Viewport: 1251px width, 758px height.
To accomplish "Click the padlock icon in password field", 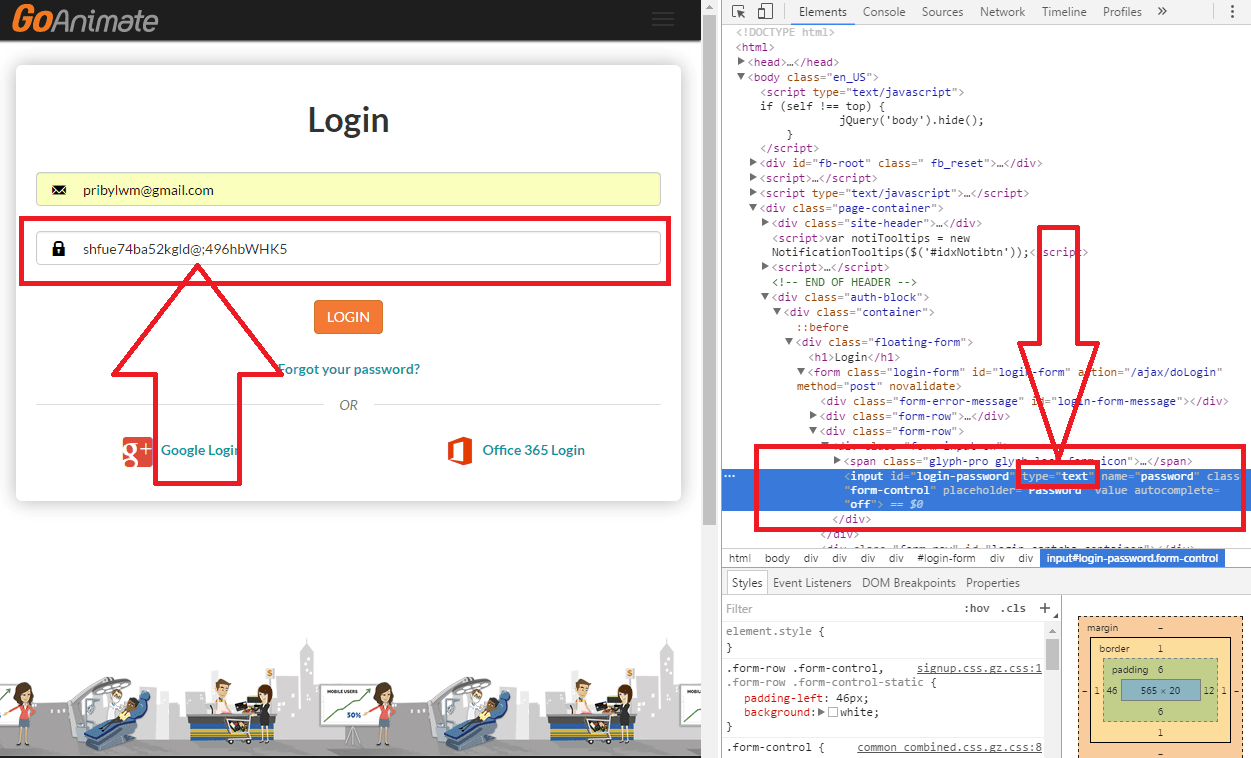I will (x=59, y=248).
